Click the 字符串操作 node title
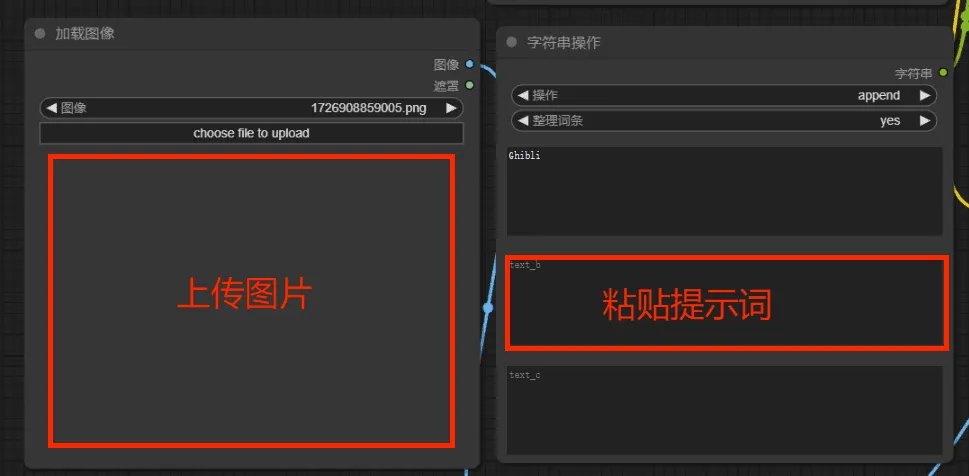969x476 pixels. click(564, 42)
